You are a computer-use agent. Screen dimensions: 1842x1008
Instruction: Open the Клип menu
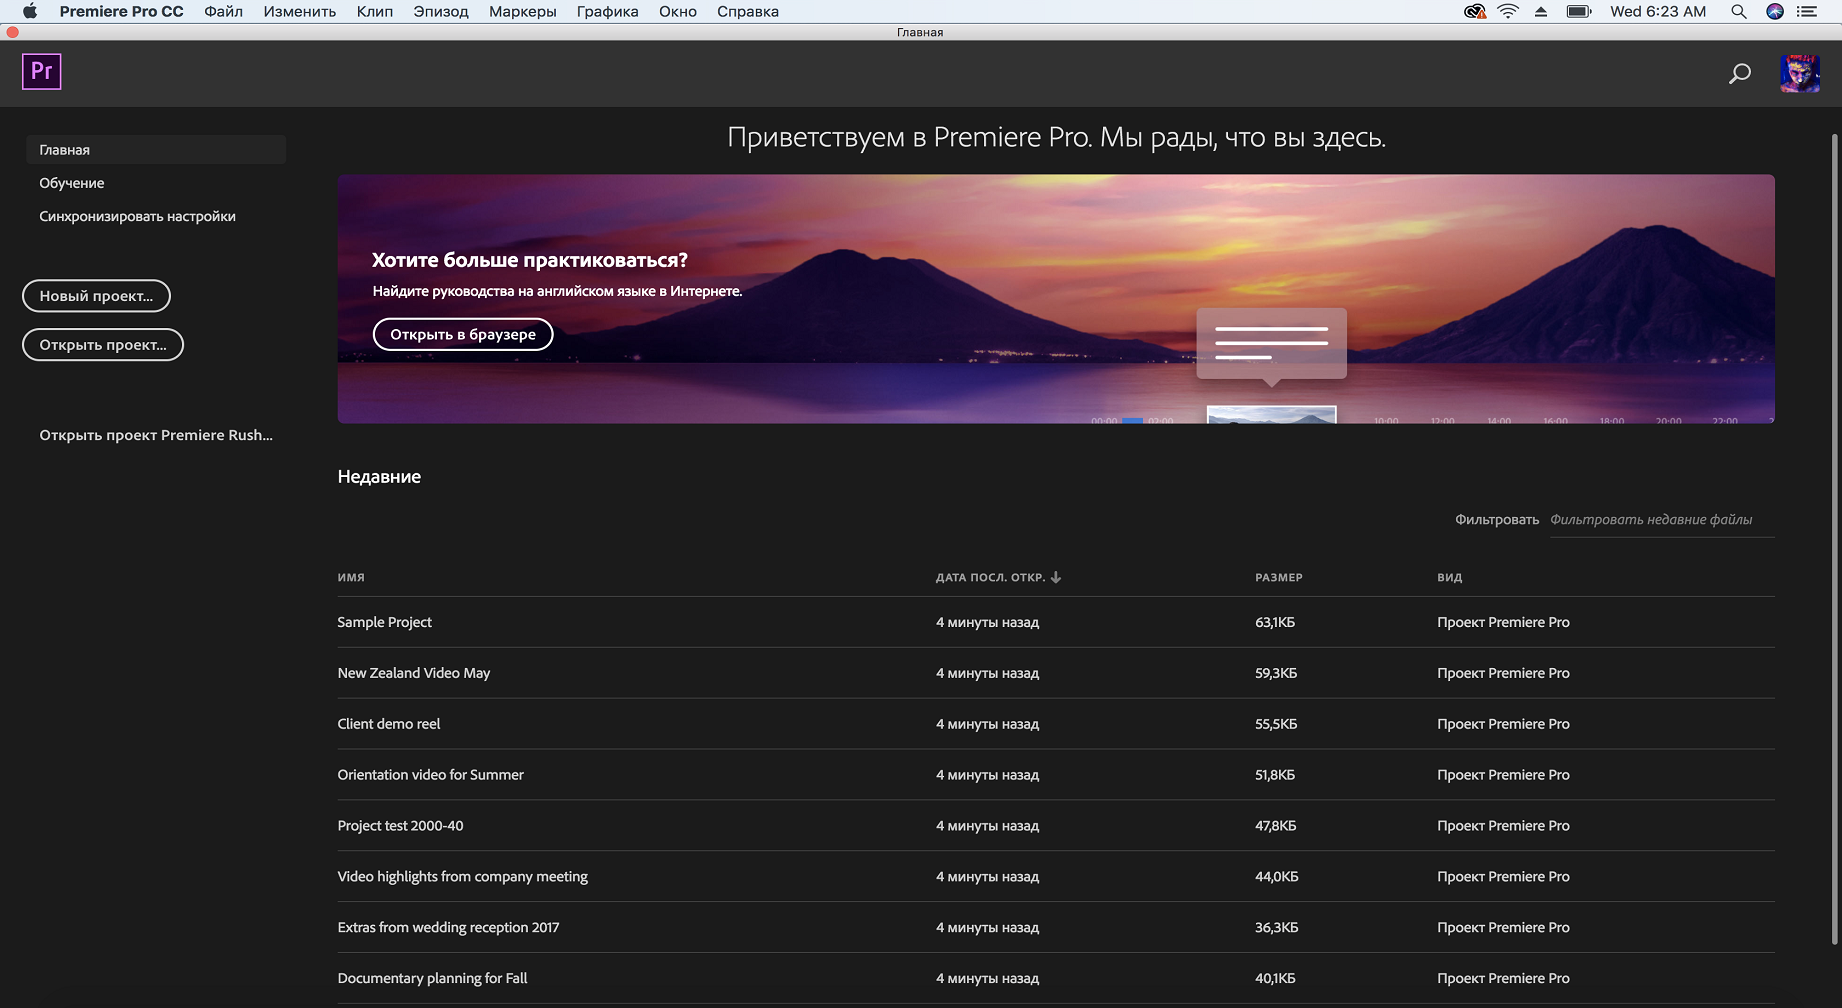click(x=375, y=11)
